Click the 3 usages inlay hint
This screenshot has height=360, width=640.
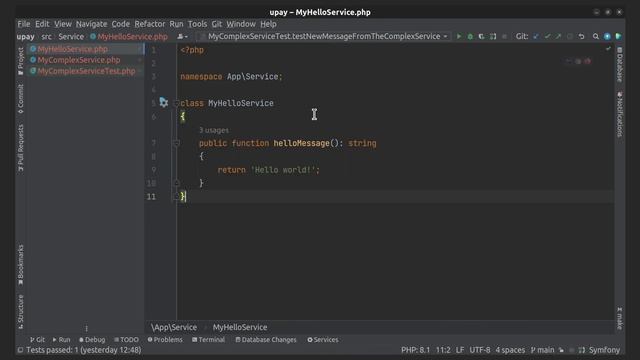pyautogui.click(x=214, y=130)
